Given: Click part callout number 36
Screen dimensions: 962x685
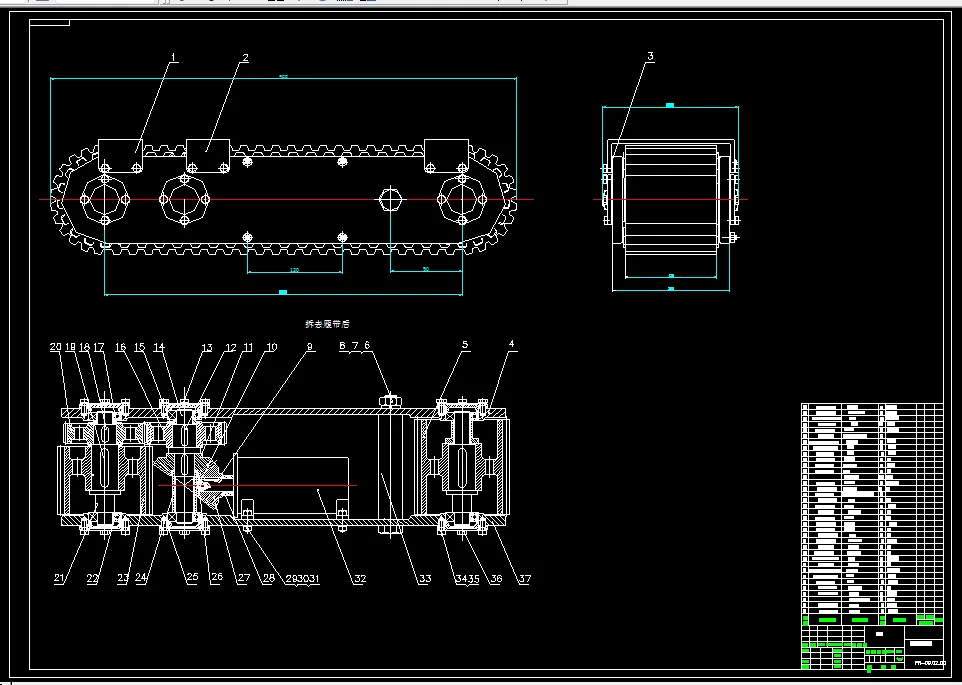Looking at the screenshot, I should 496,578.
